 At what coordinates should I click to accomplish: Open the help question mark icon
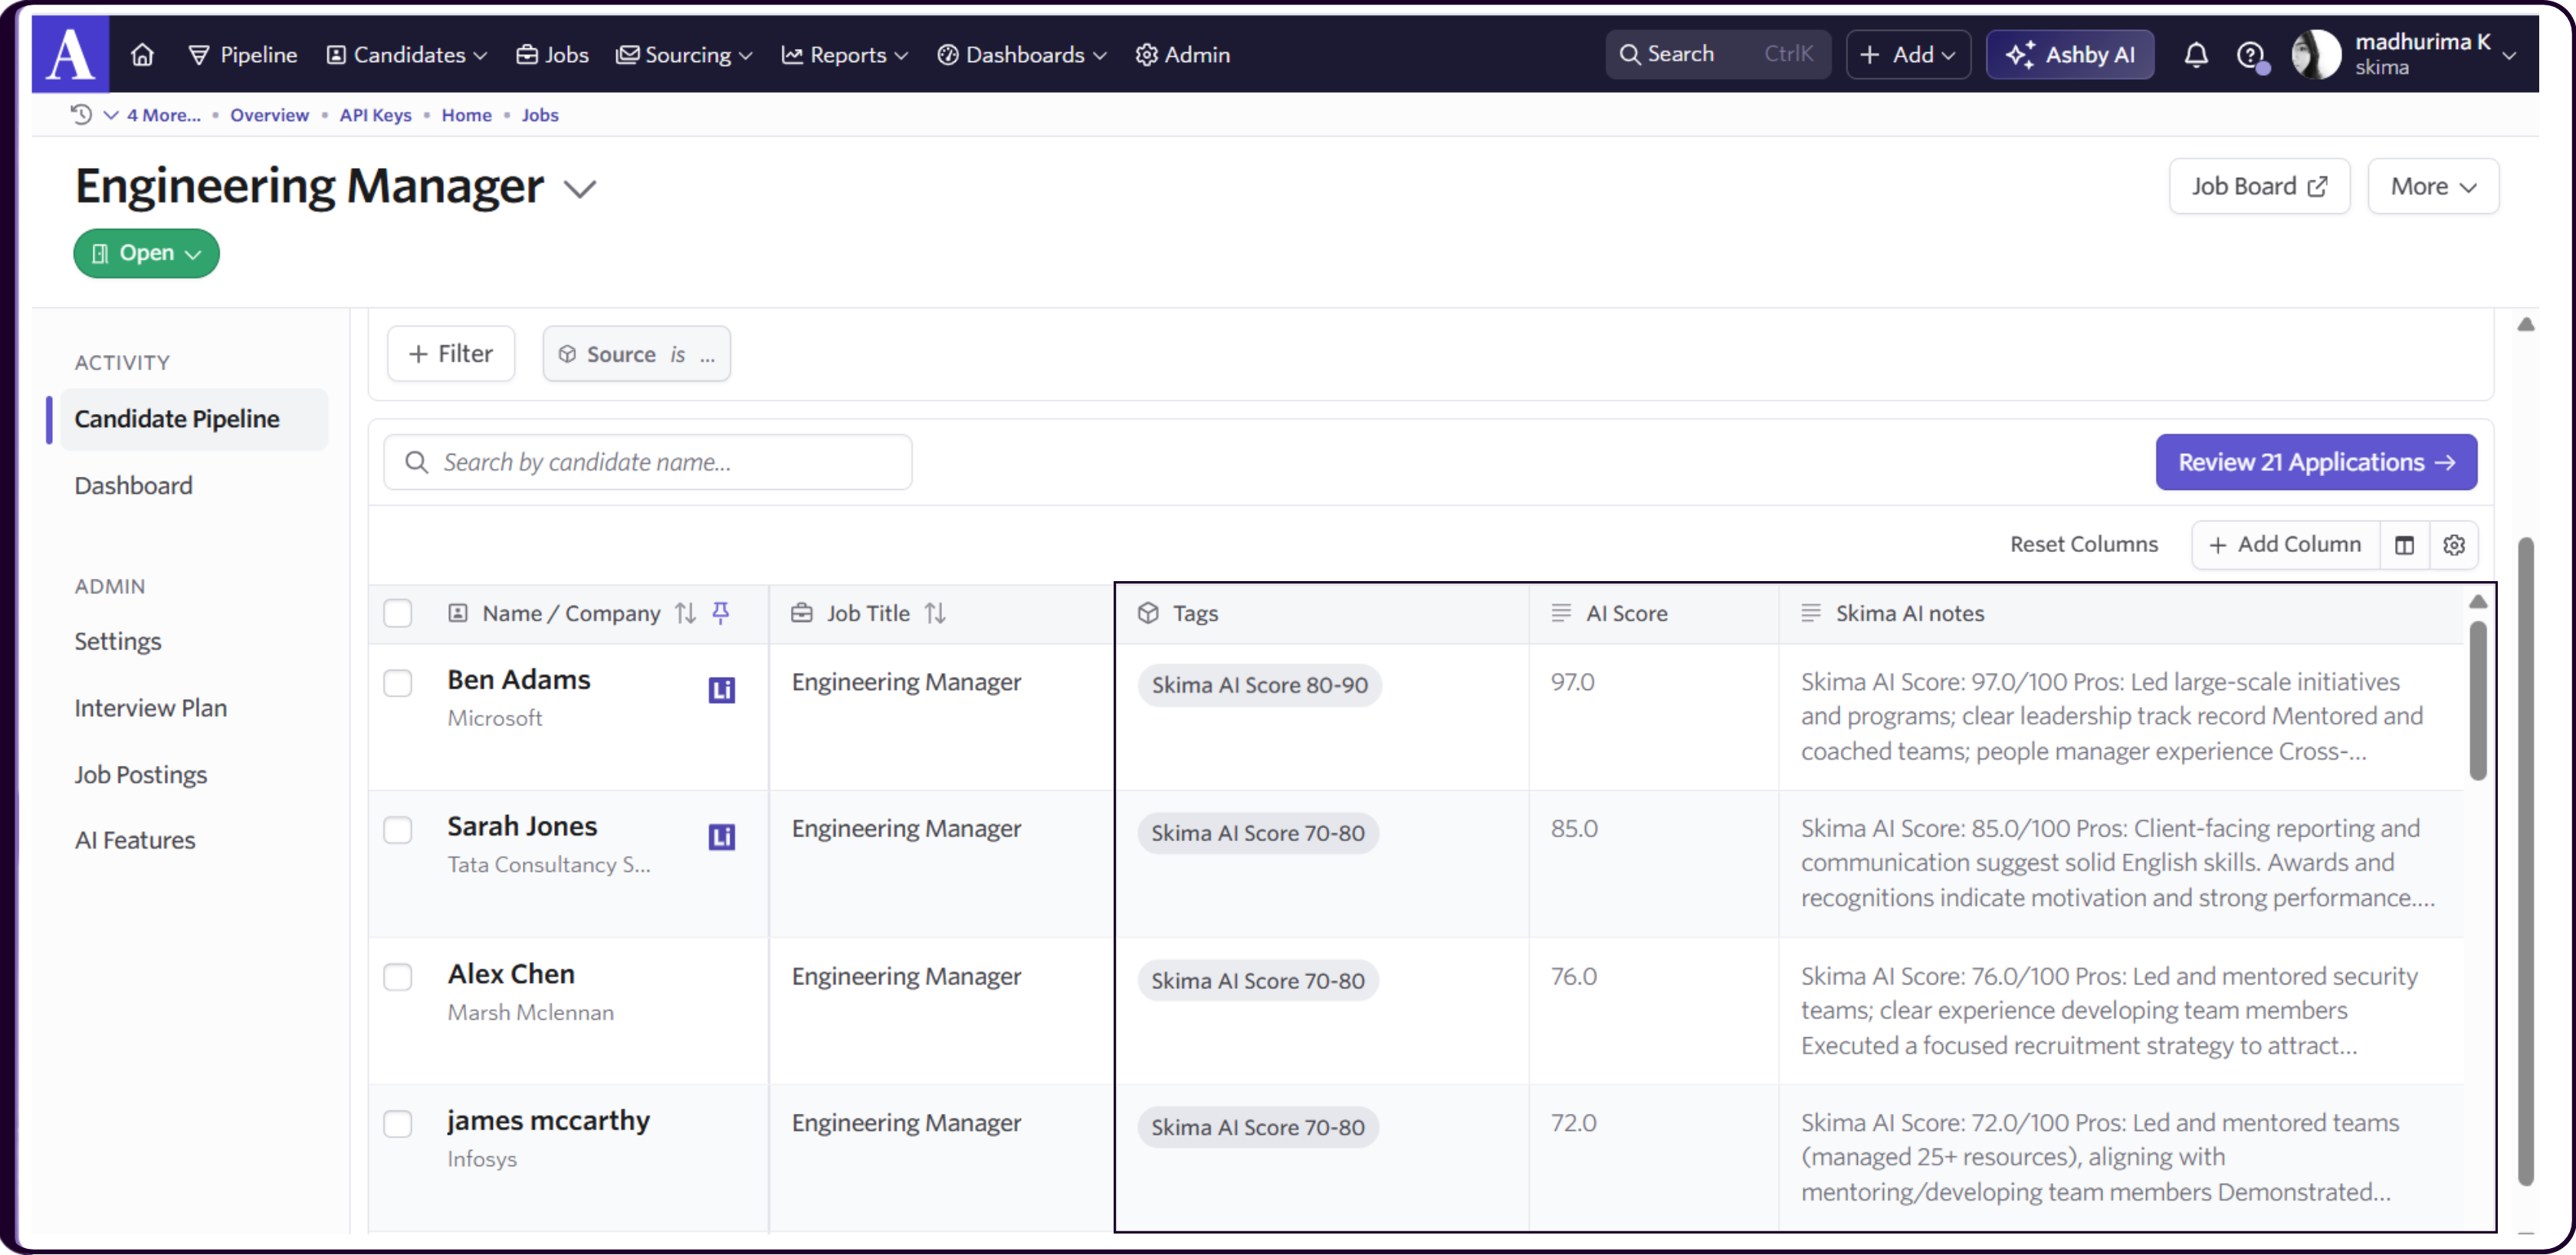2250,55
